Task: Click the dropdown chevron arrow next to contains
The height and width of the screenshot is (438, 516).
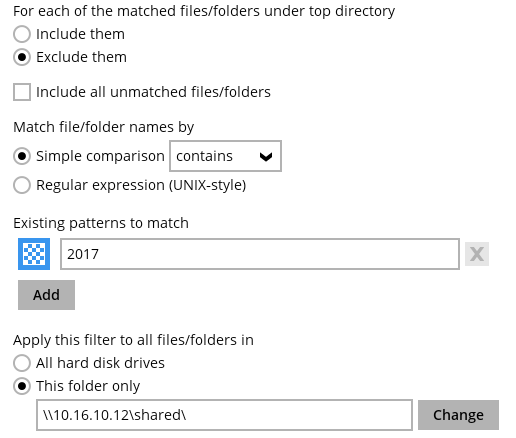Action: pos(266,156)
